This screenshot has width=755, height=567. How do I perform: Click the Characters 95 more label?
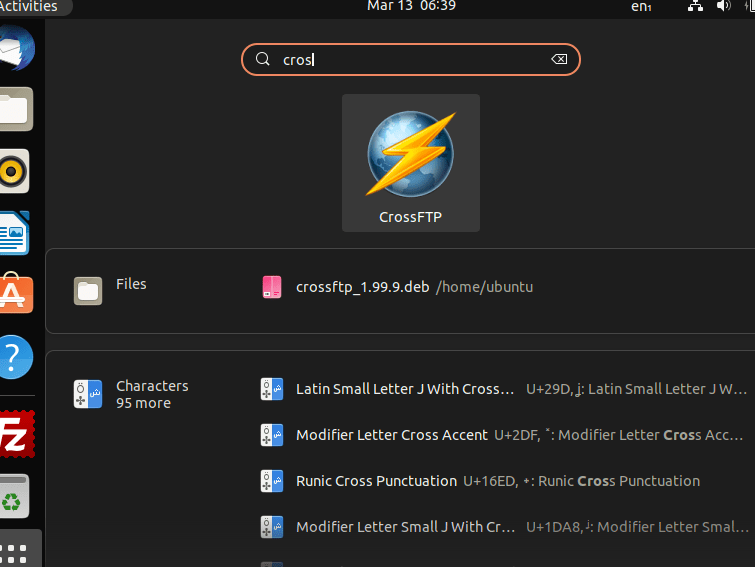[x=152, y=394]
